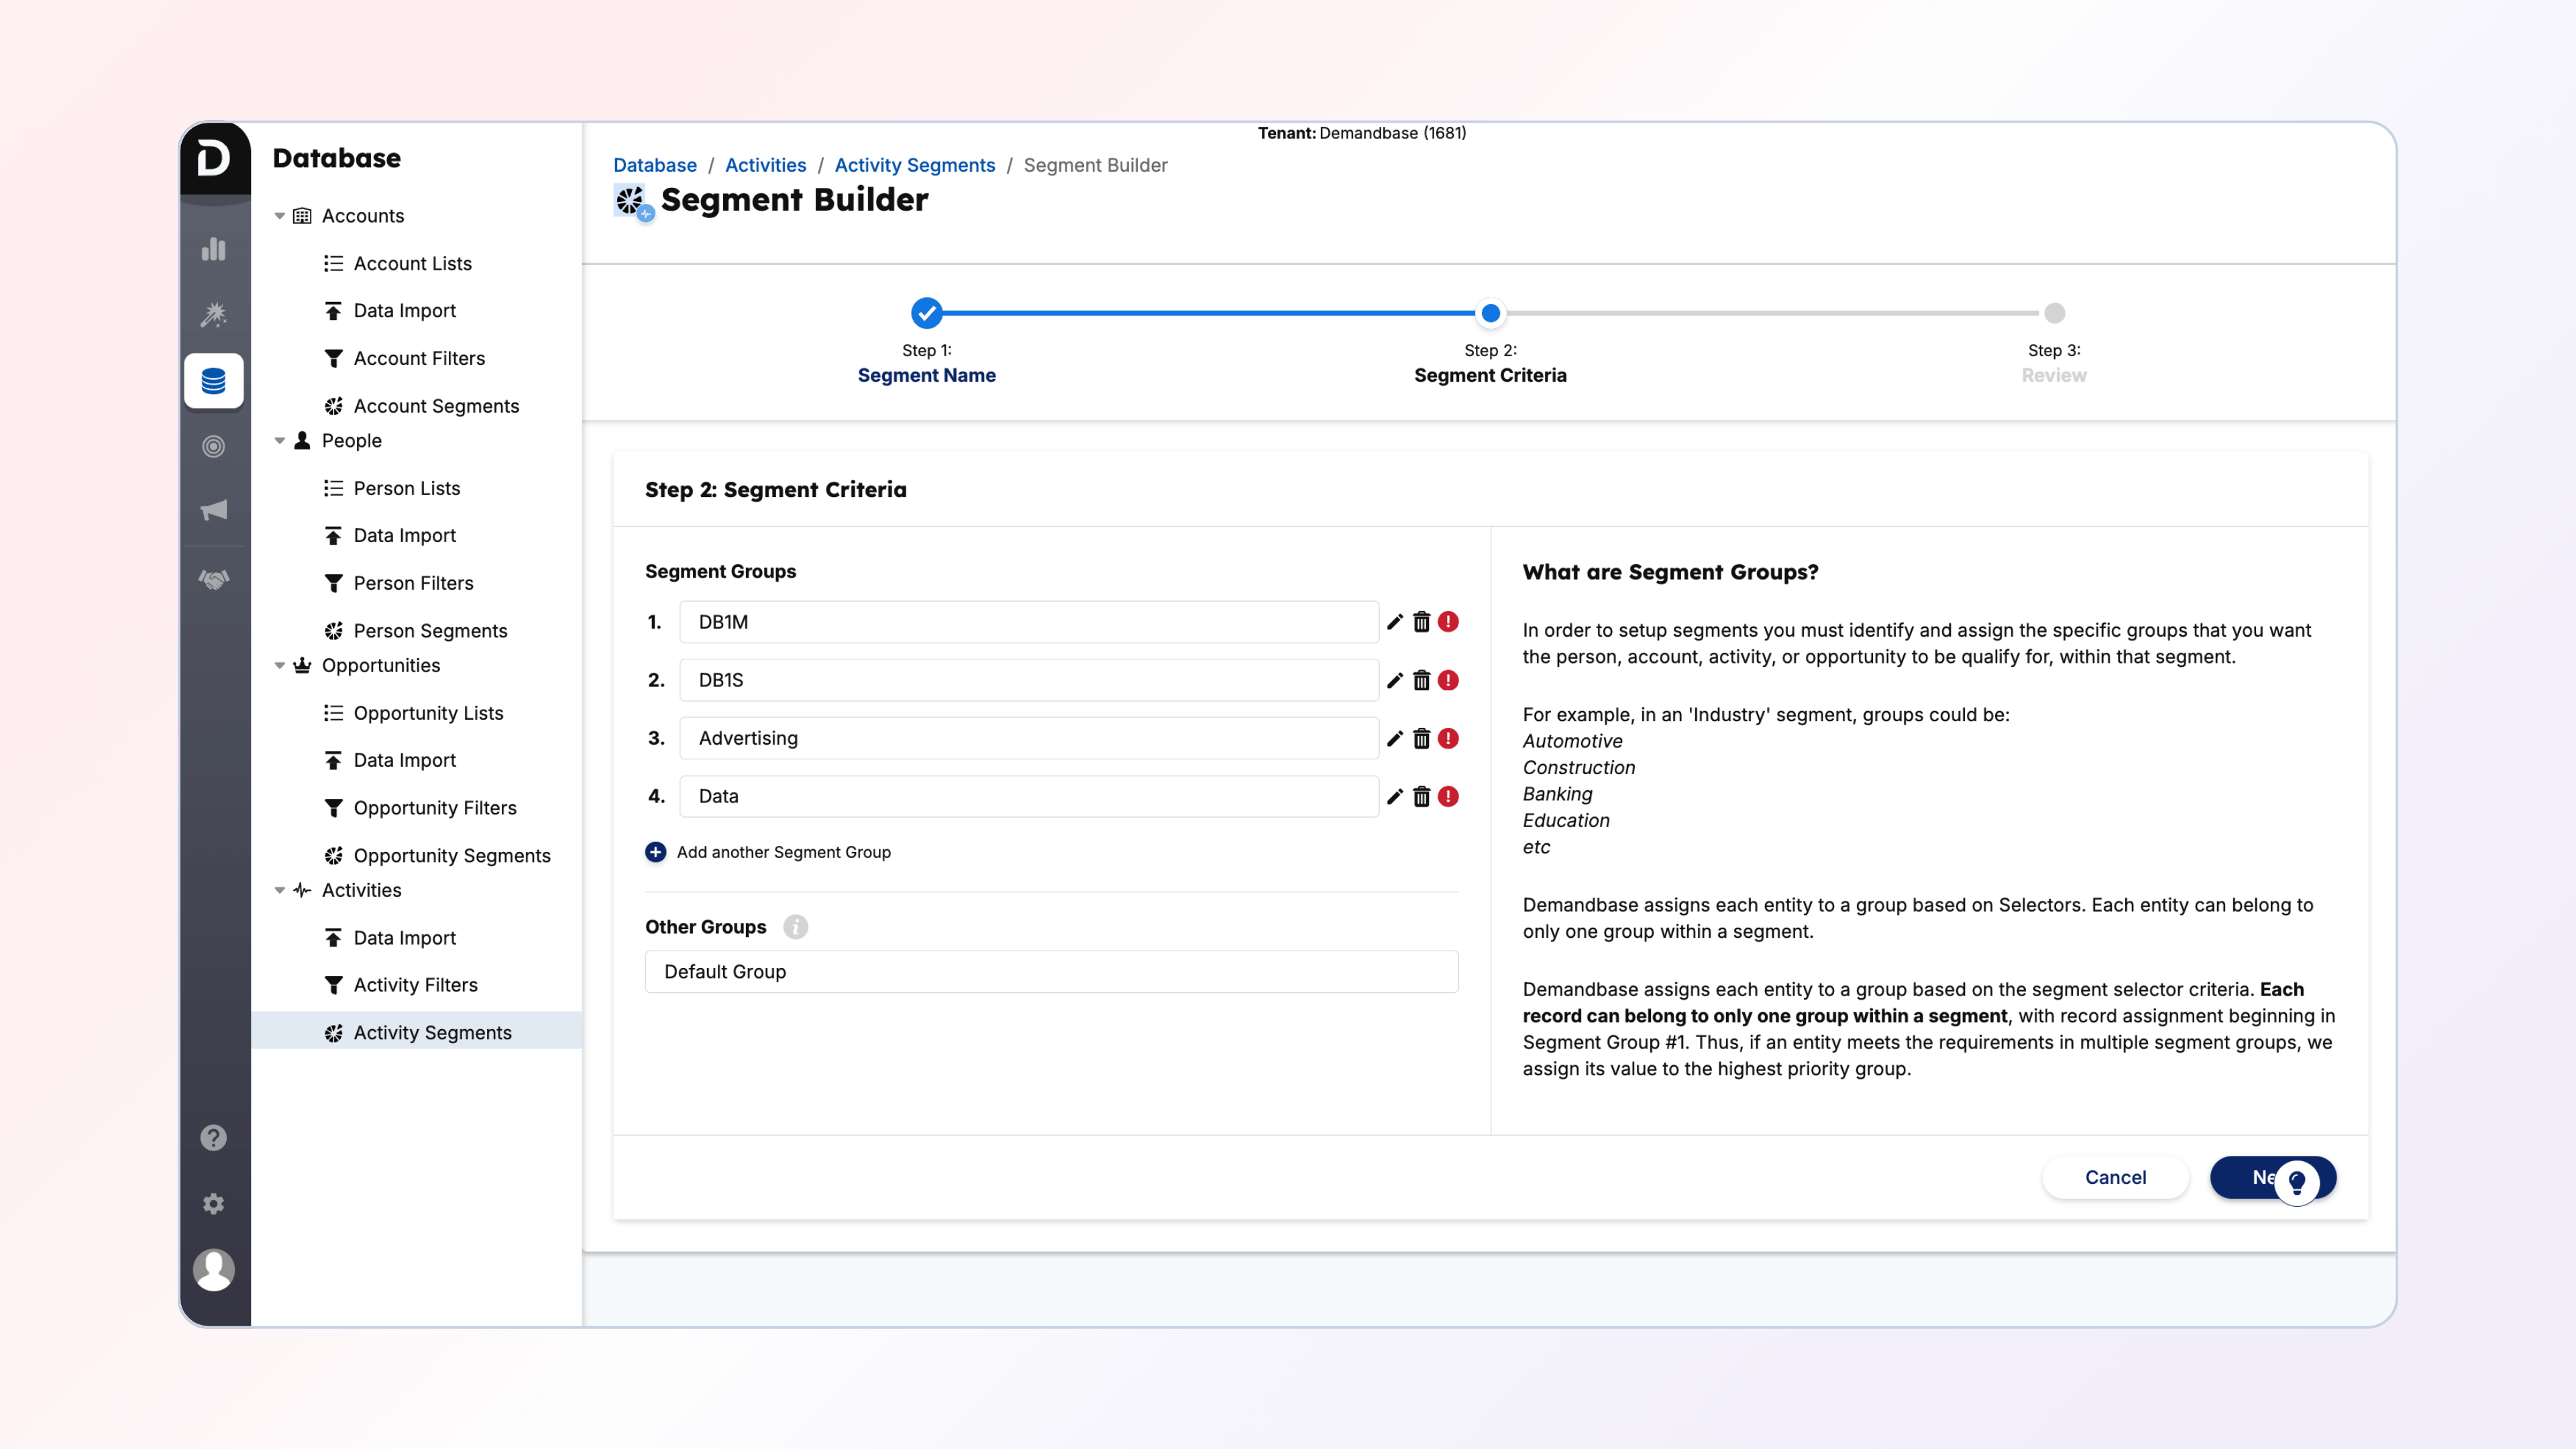Click the Advertising group name field
The width and height of the screenshot is (2576, 1449).
pos(1028,738)
